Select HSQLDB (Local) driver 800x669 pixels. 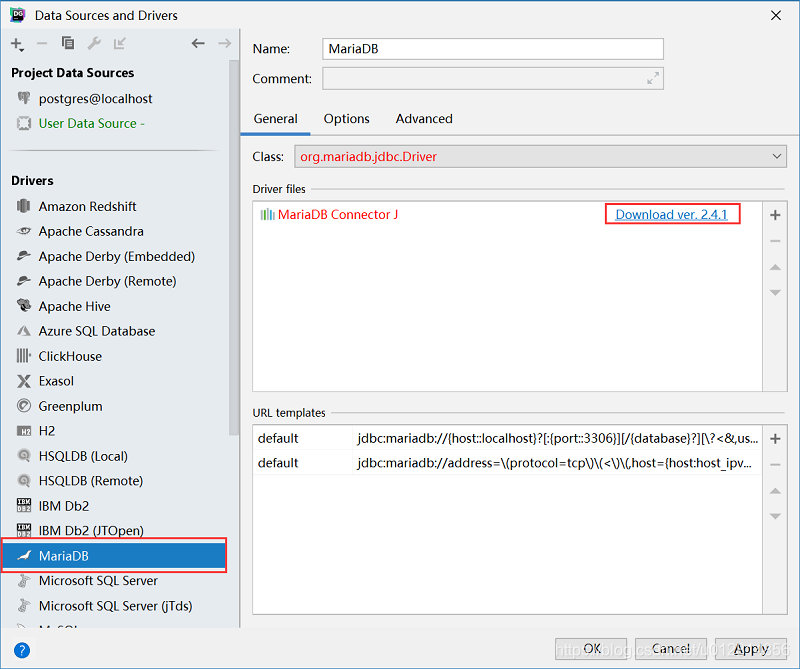pos(83,456)
